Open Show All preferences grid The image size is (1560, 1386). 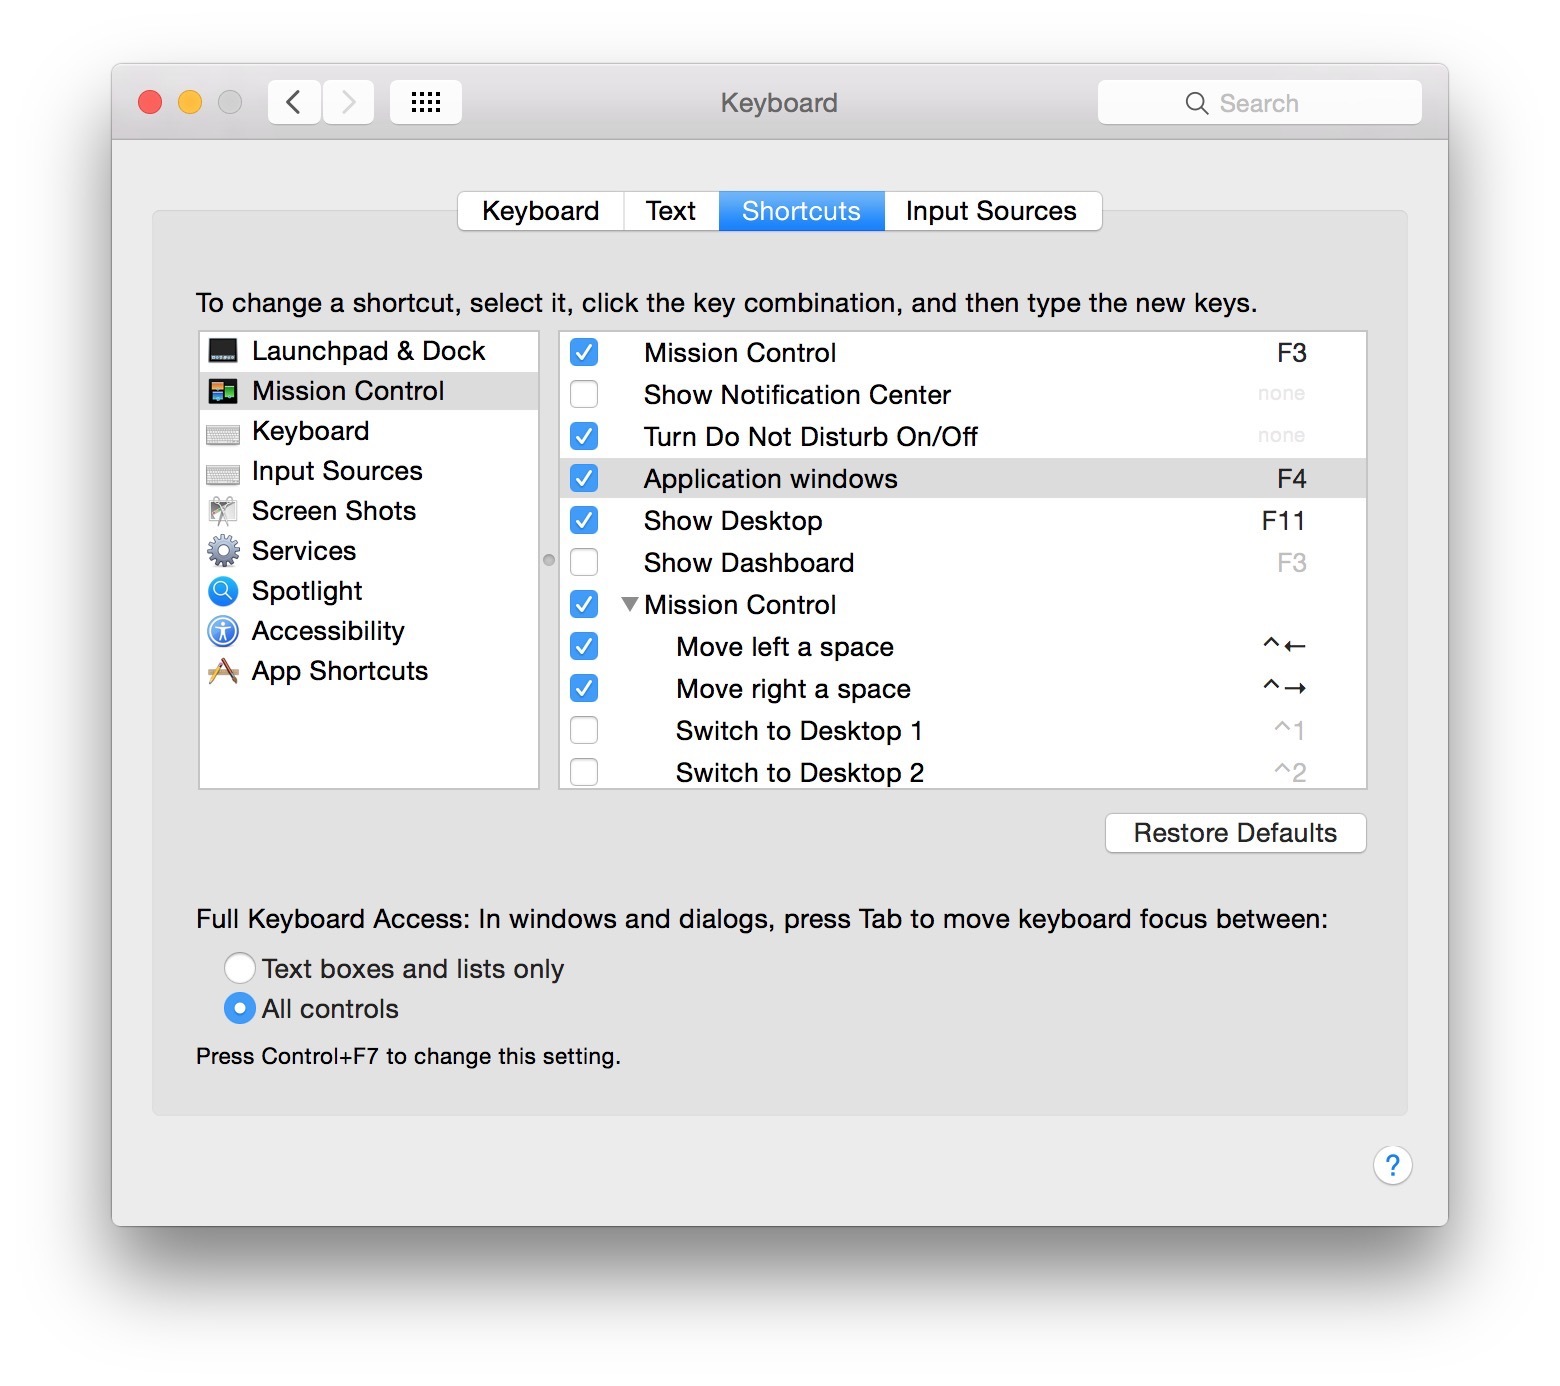point(425,102)
